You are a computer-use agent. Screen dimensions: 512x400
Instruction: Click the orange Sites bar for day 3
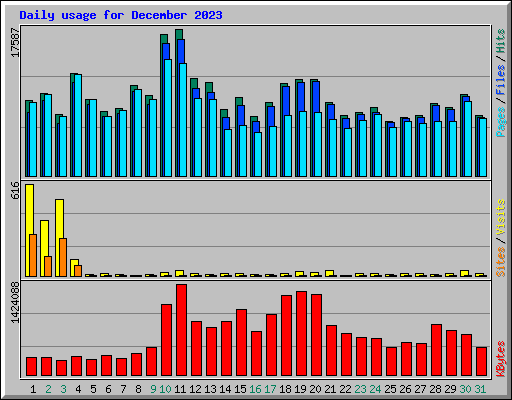pyautogui.click(x=63, y=257)
